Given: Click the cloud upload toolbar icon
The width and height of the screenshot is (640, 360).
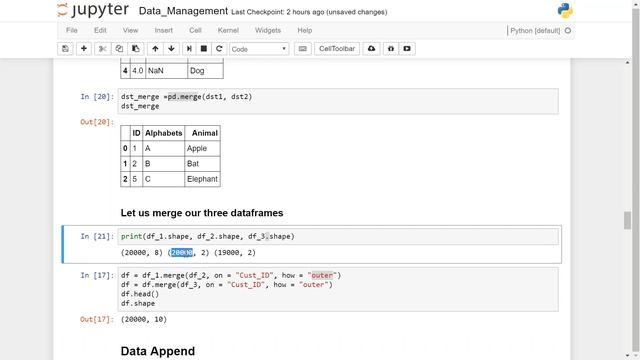Looking at the screenshot, I should click(371, 49).
